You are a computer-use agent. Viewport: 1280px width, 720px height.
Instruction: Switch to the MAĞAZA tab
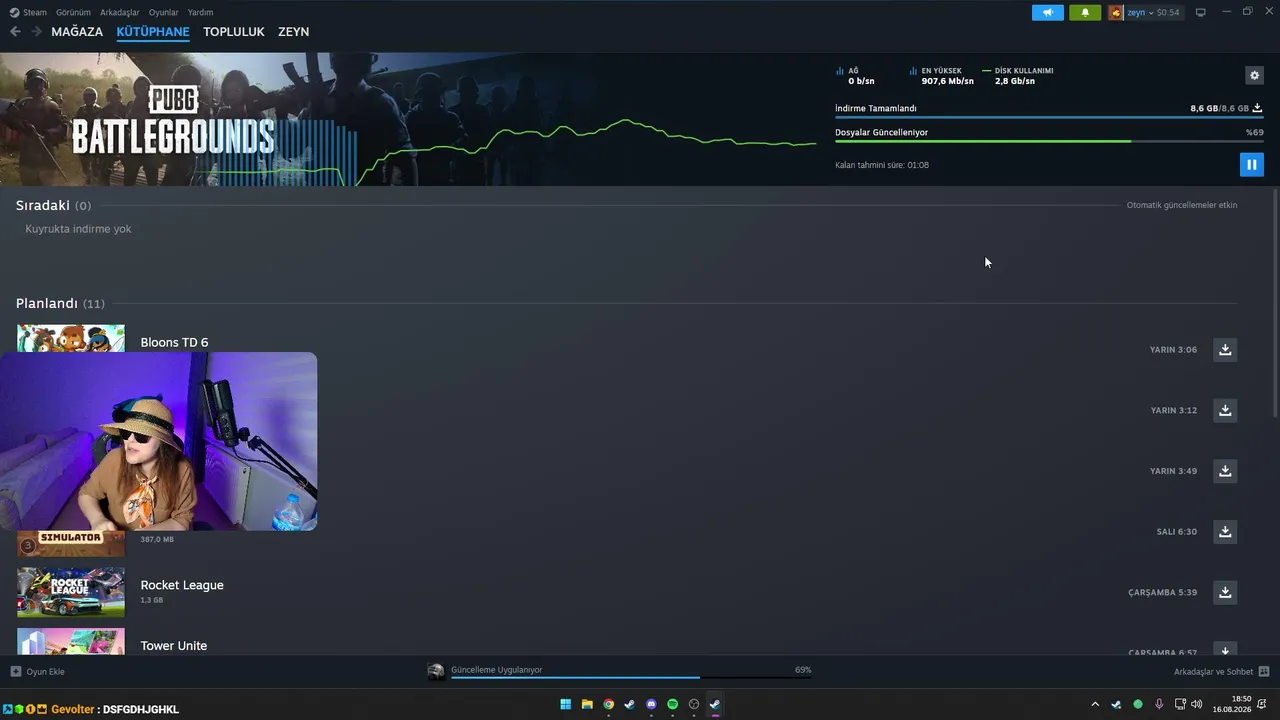[x=77, y=32]
